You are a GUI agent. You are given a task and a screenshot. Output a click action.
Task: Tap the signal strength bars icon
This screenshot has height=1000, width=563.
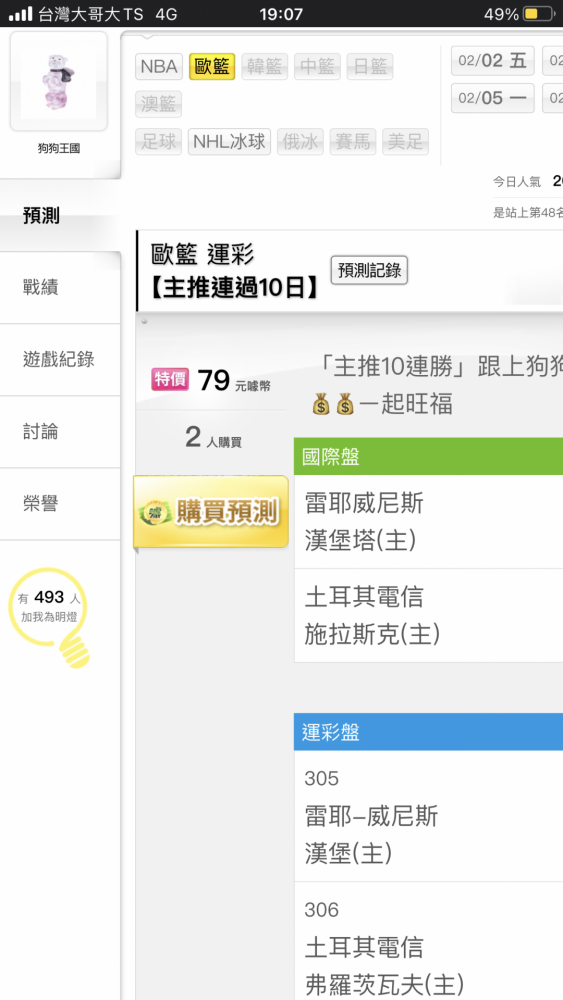(20, 13)
